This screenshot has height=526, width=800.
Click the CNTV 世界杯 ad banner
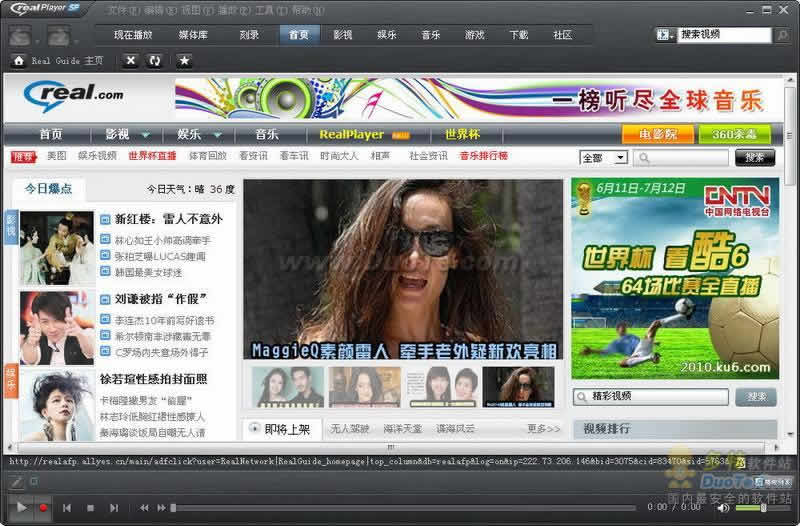(675, 279)
